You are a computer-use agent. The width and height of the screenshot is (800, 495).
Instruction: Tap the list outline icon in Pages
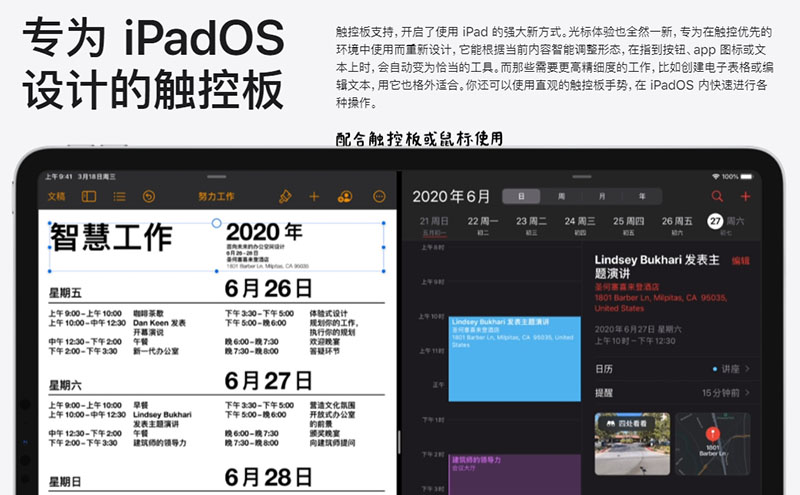[x=119, y=196]
